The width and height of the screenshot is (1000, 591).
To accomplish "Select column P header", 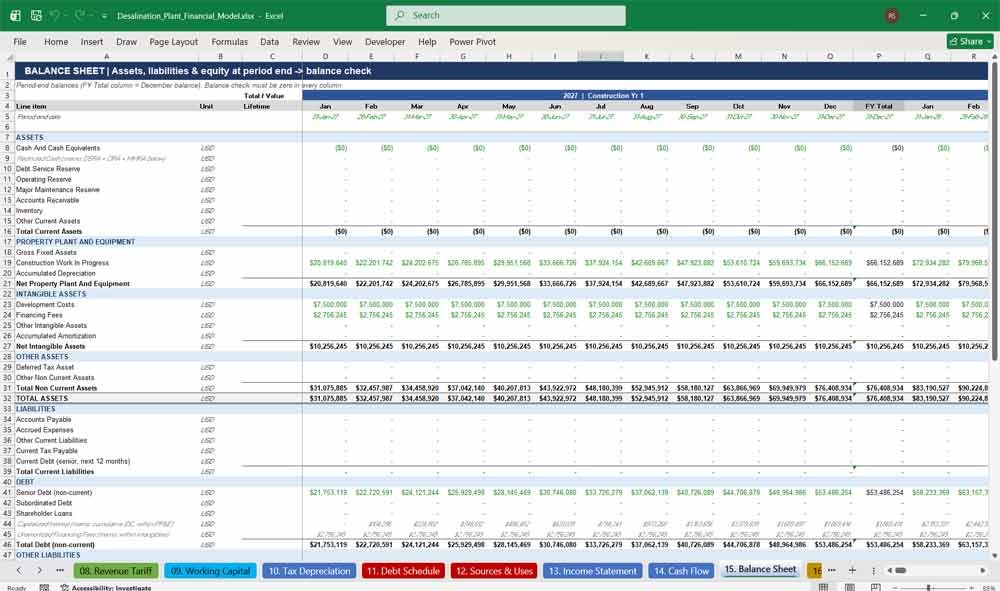I will 878,57.
